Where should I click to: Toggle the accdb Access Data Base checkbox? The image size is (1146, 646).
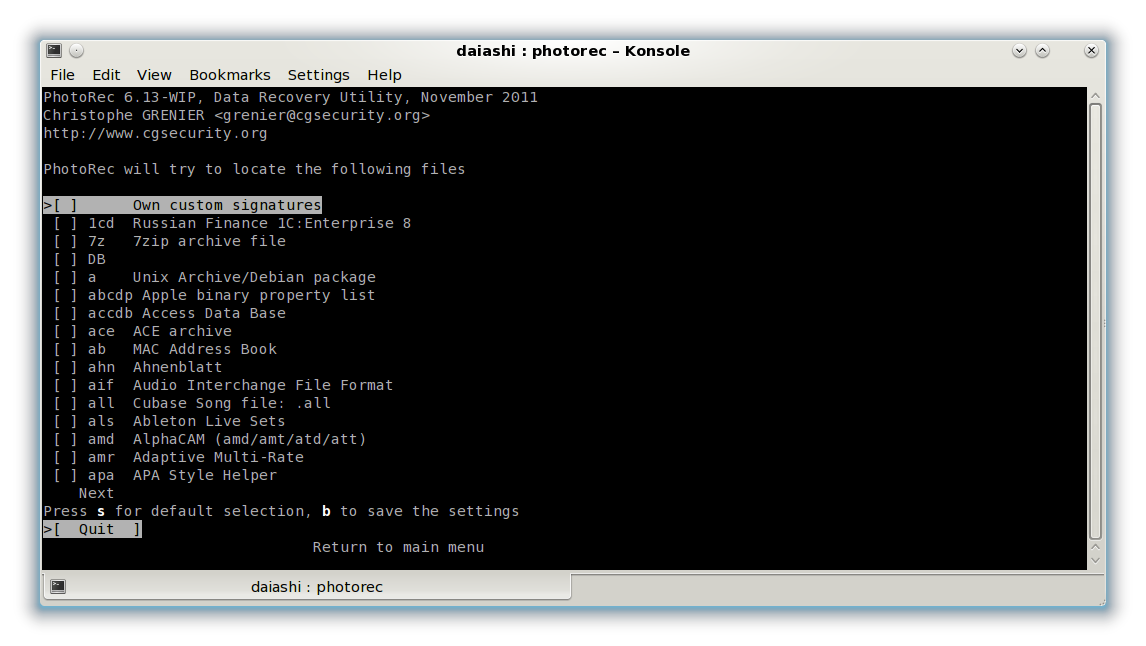(x=65, y=314)
